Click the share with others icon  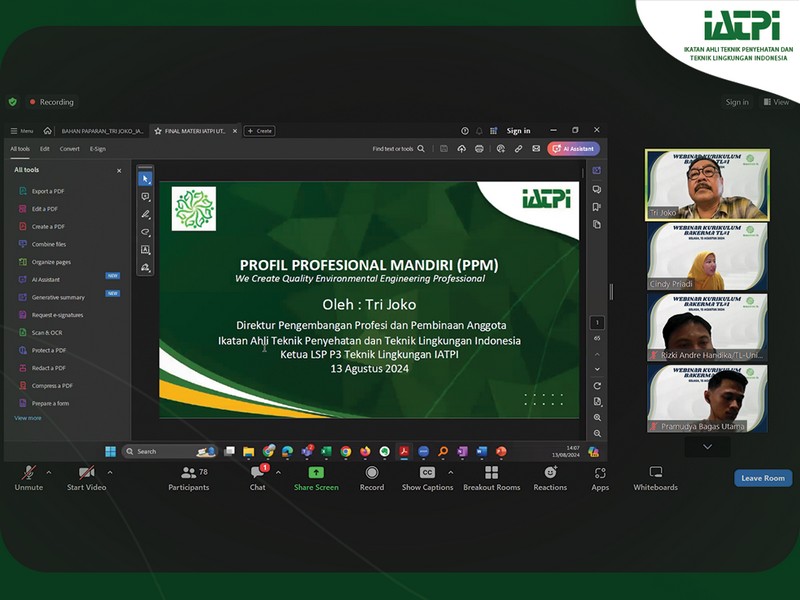pyautogui.click(x=501, y=149)
